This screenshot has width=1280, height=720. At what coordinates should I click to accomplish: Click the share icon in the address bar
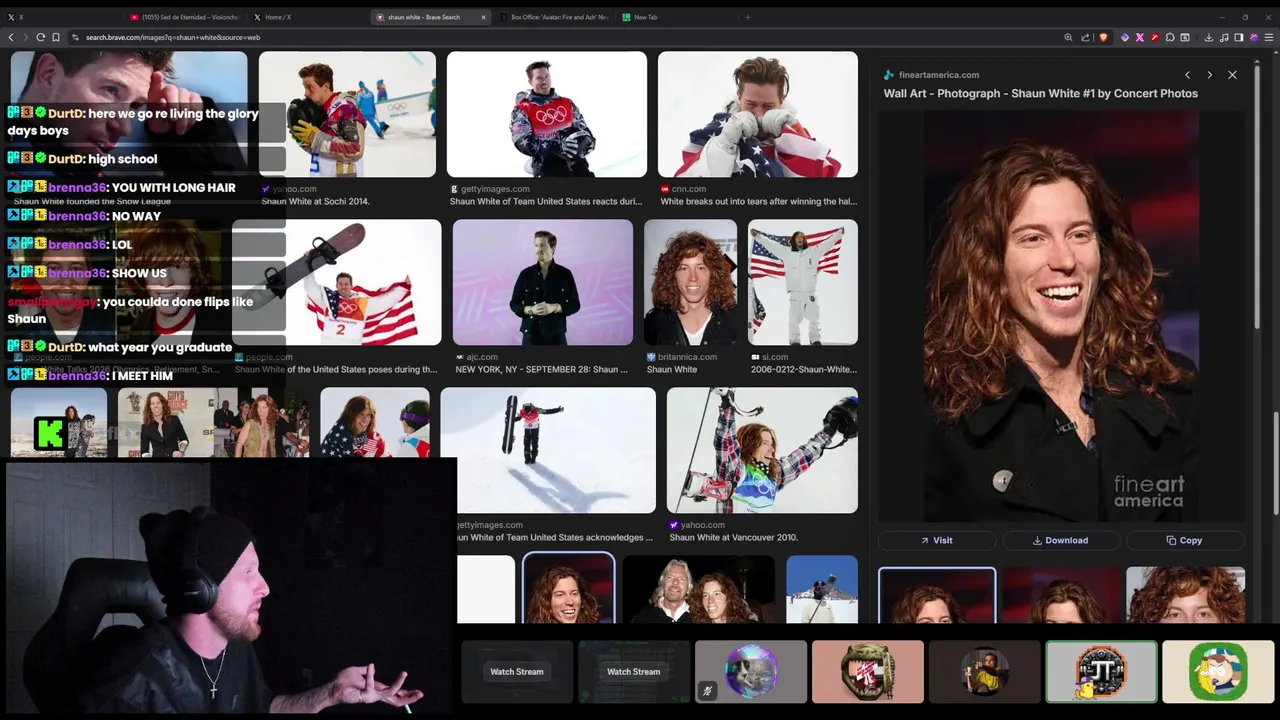click(1086, 37)
